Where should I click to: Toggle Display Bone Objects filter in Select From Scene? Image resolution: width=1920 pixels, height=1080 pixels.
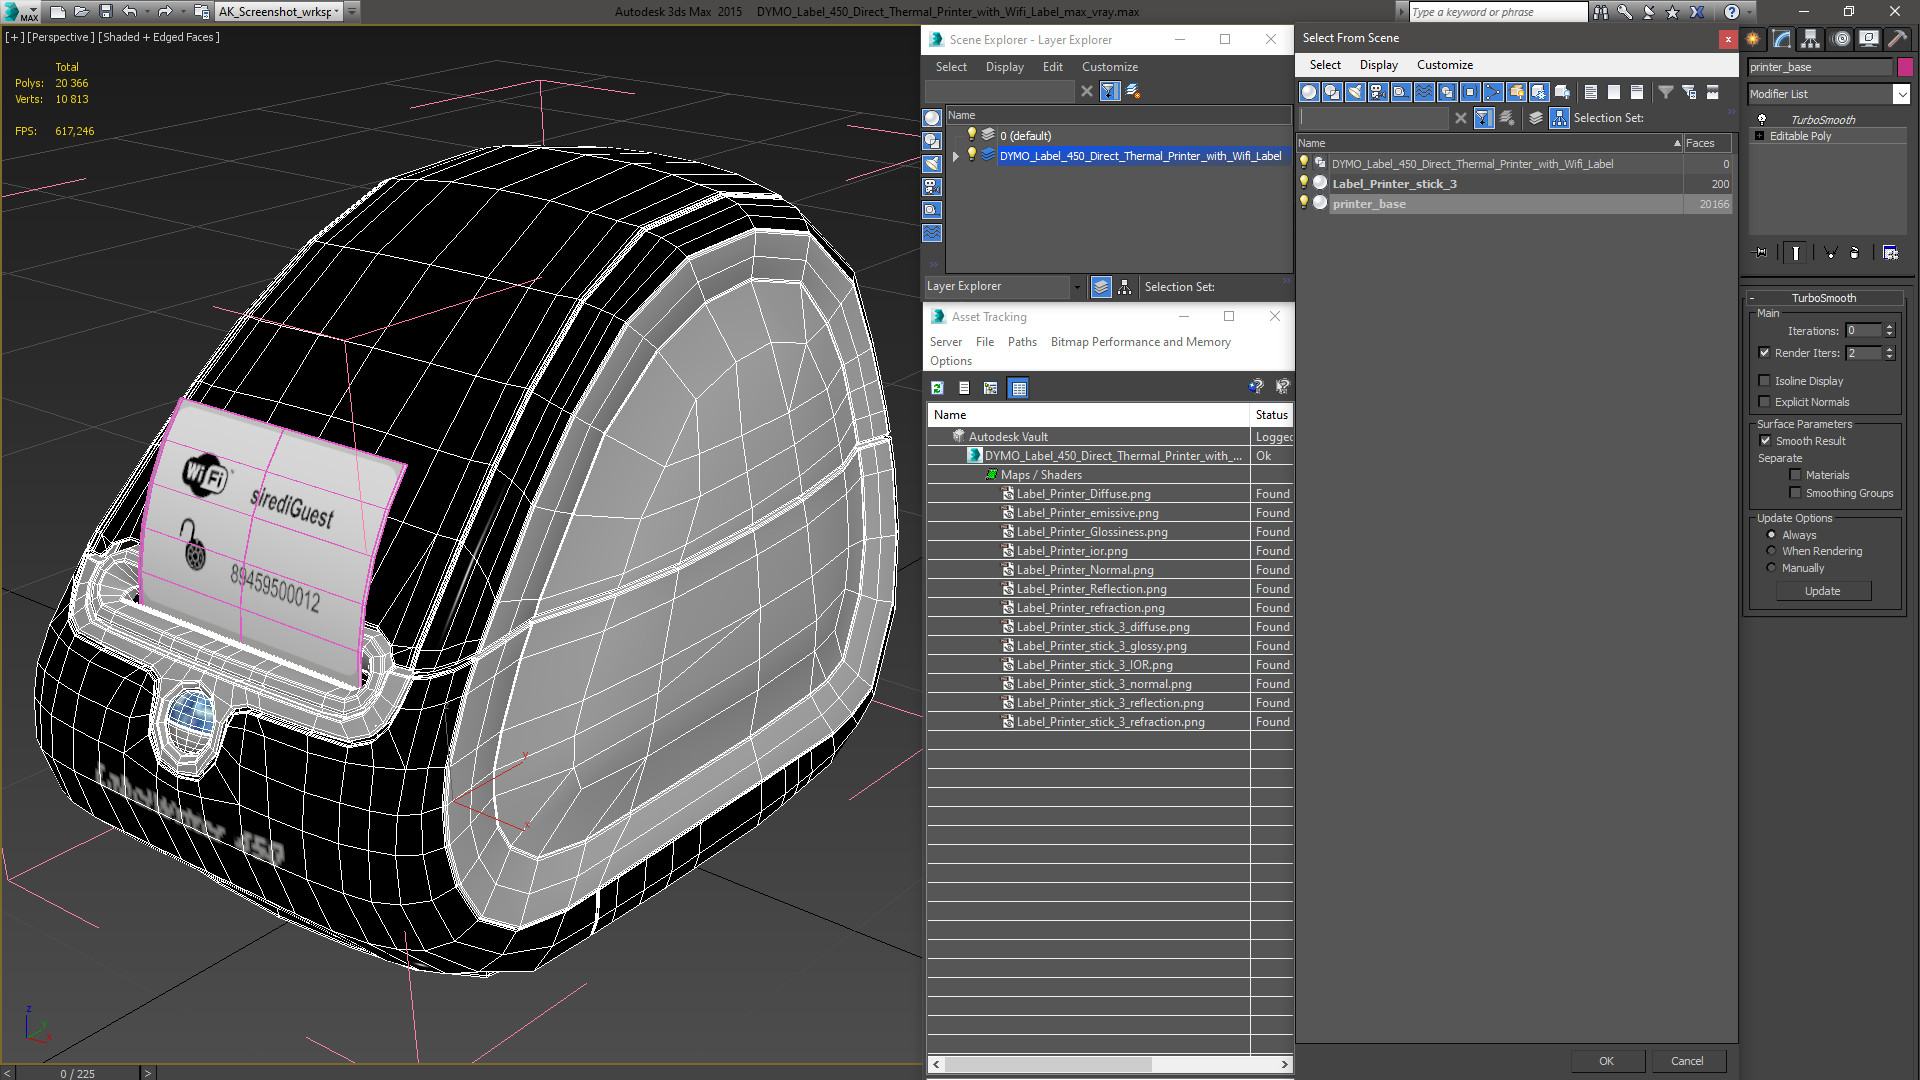[1493, 92]
